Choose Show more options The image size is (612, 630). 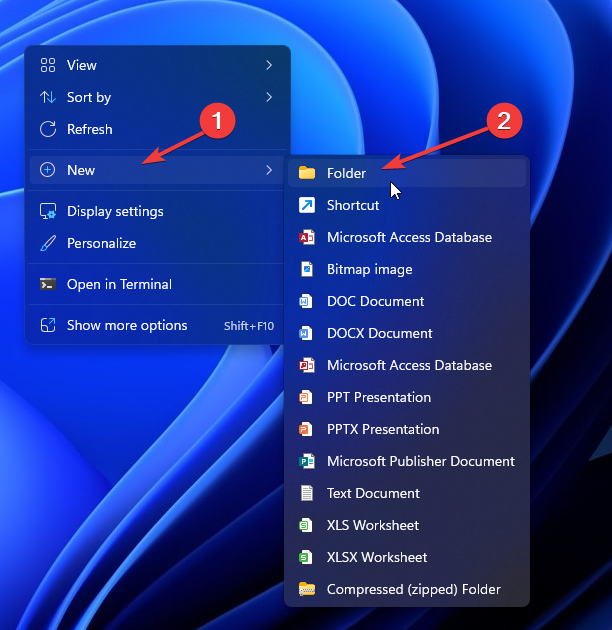(157, 325)
